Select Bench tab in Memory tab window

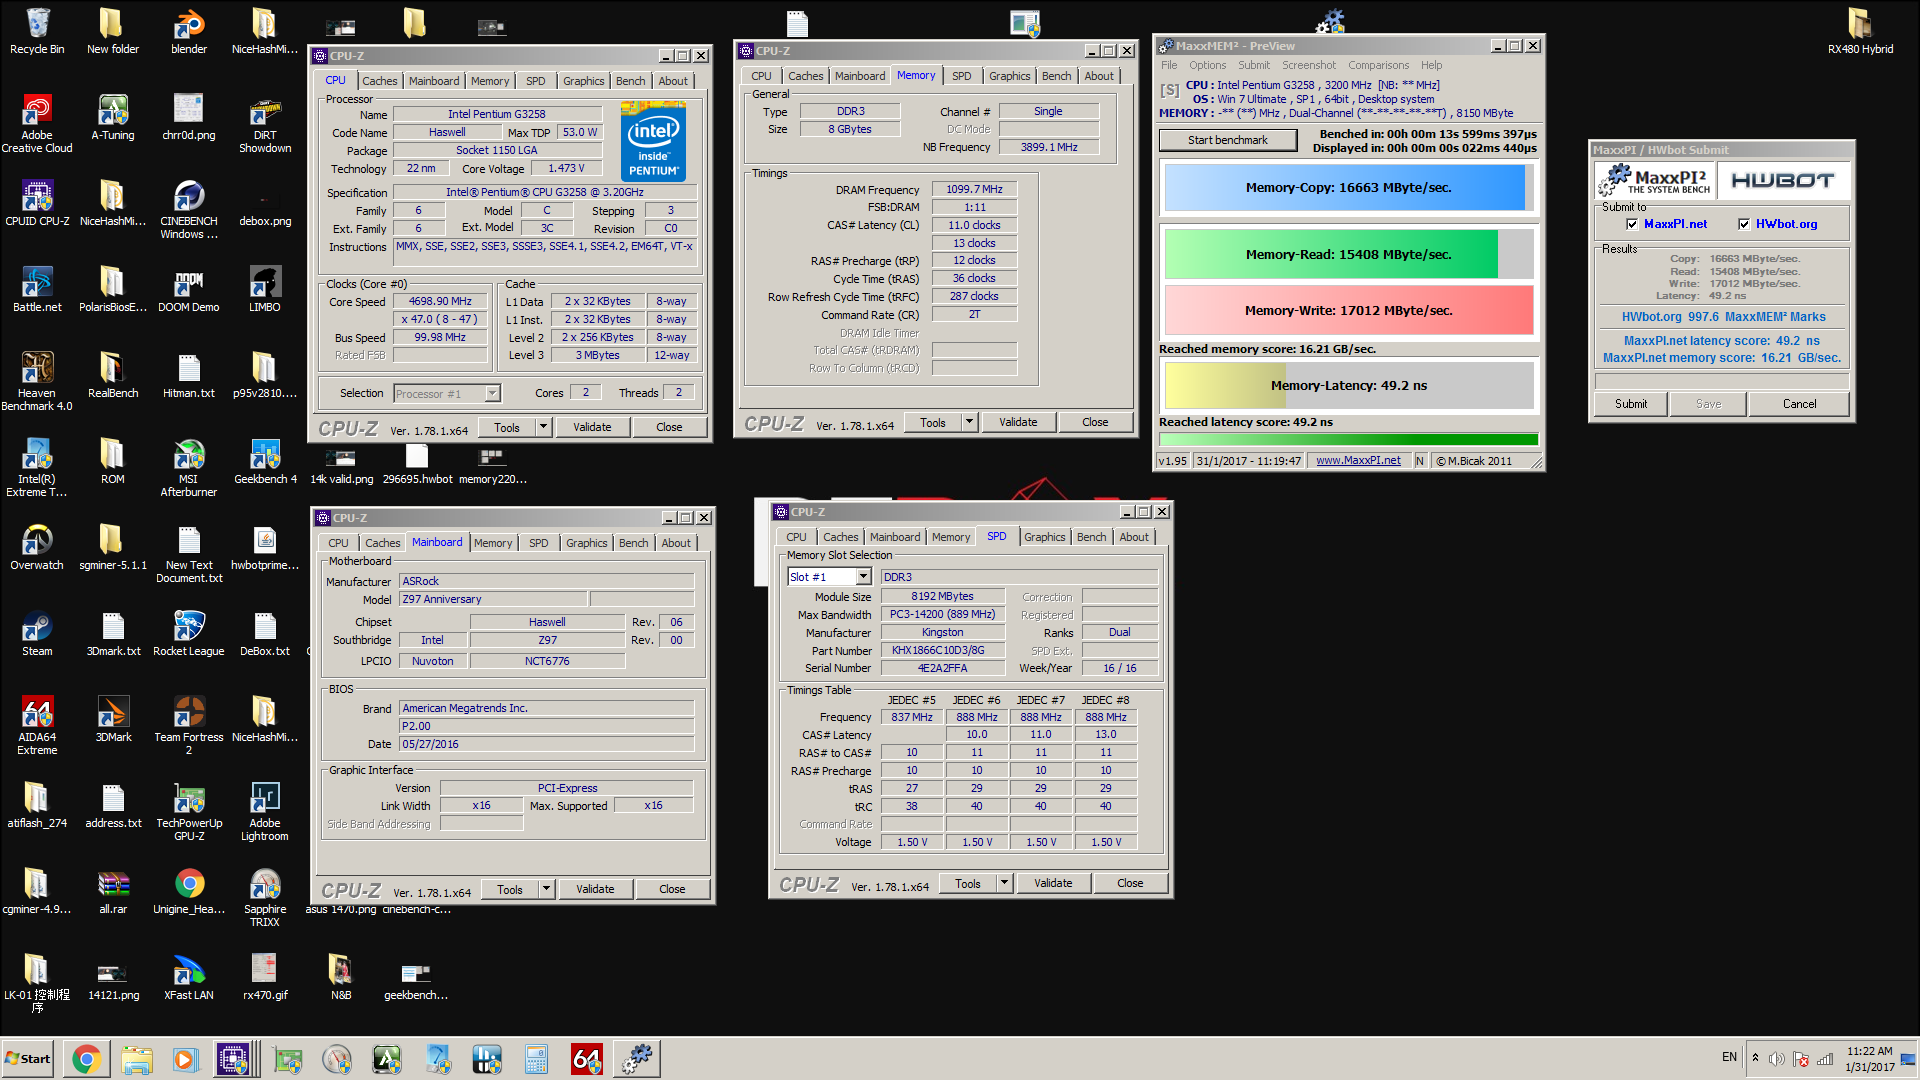coord(1056,76)
